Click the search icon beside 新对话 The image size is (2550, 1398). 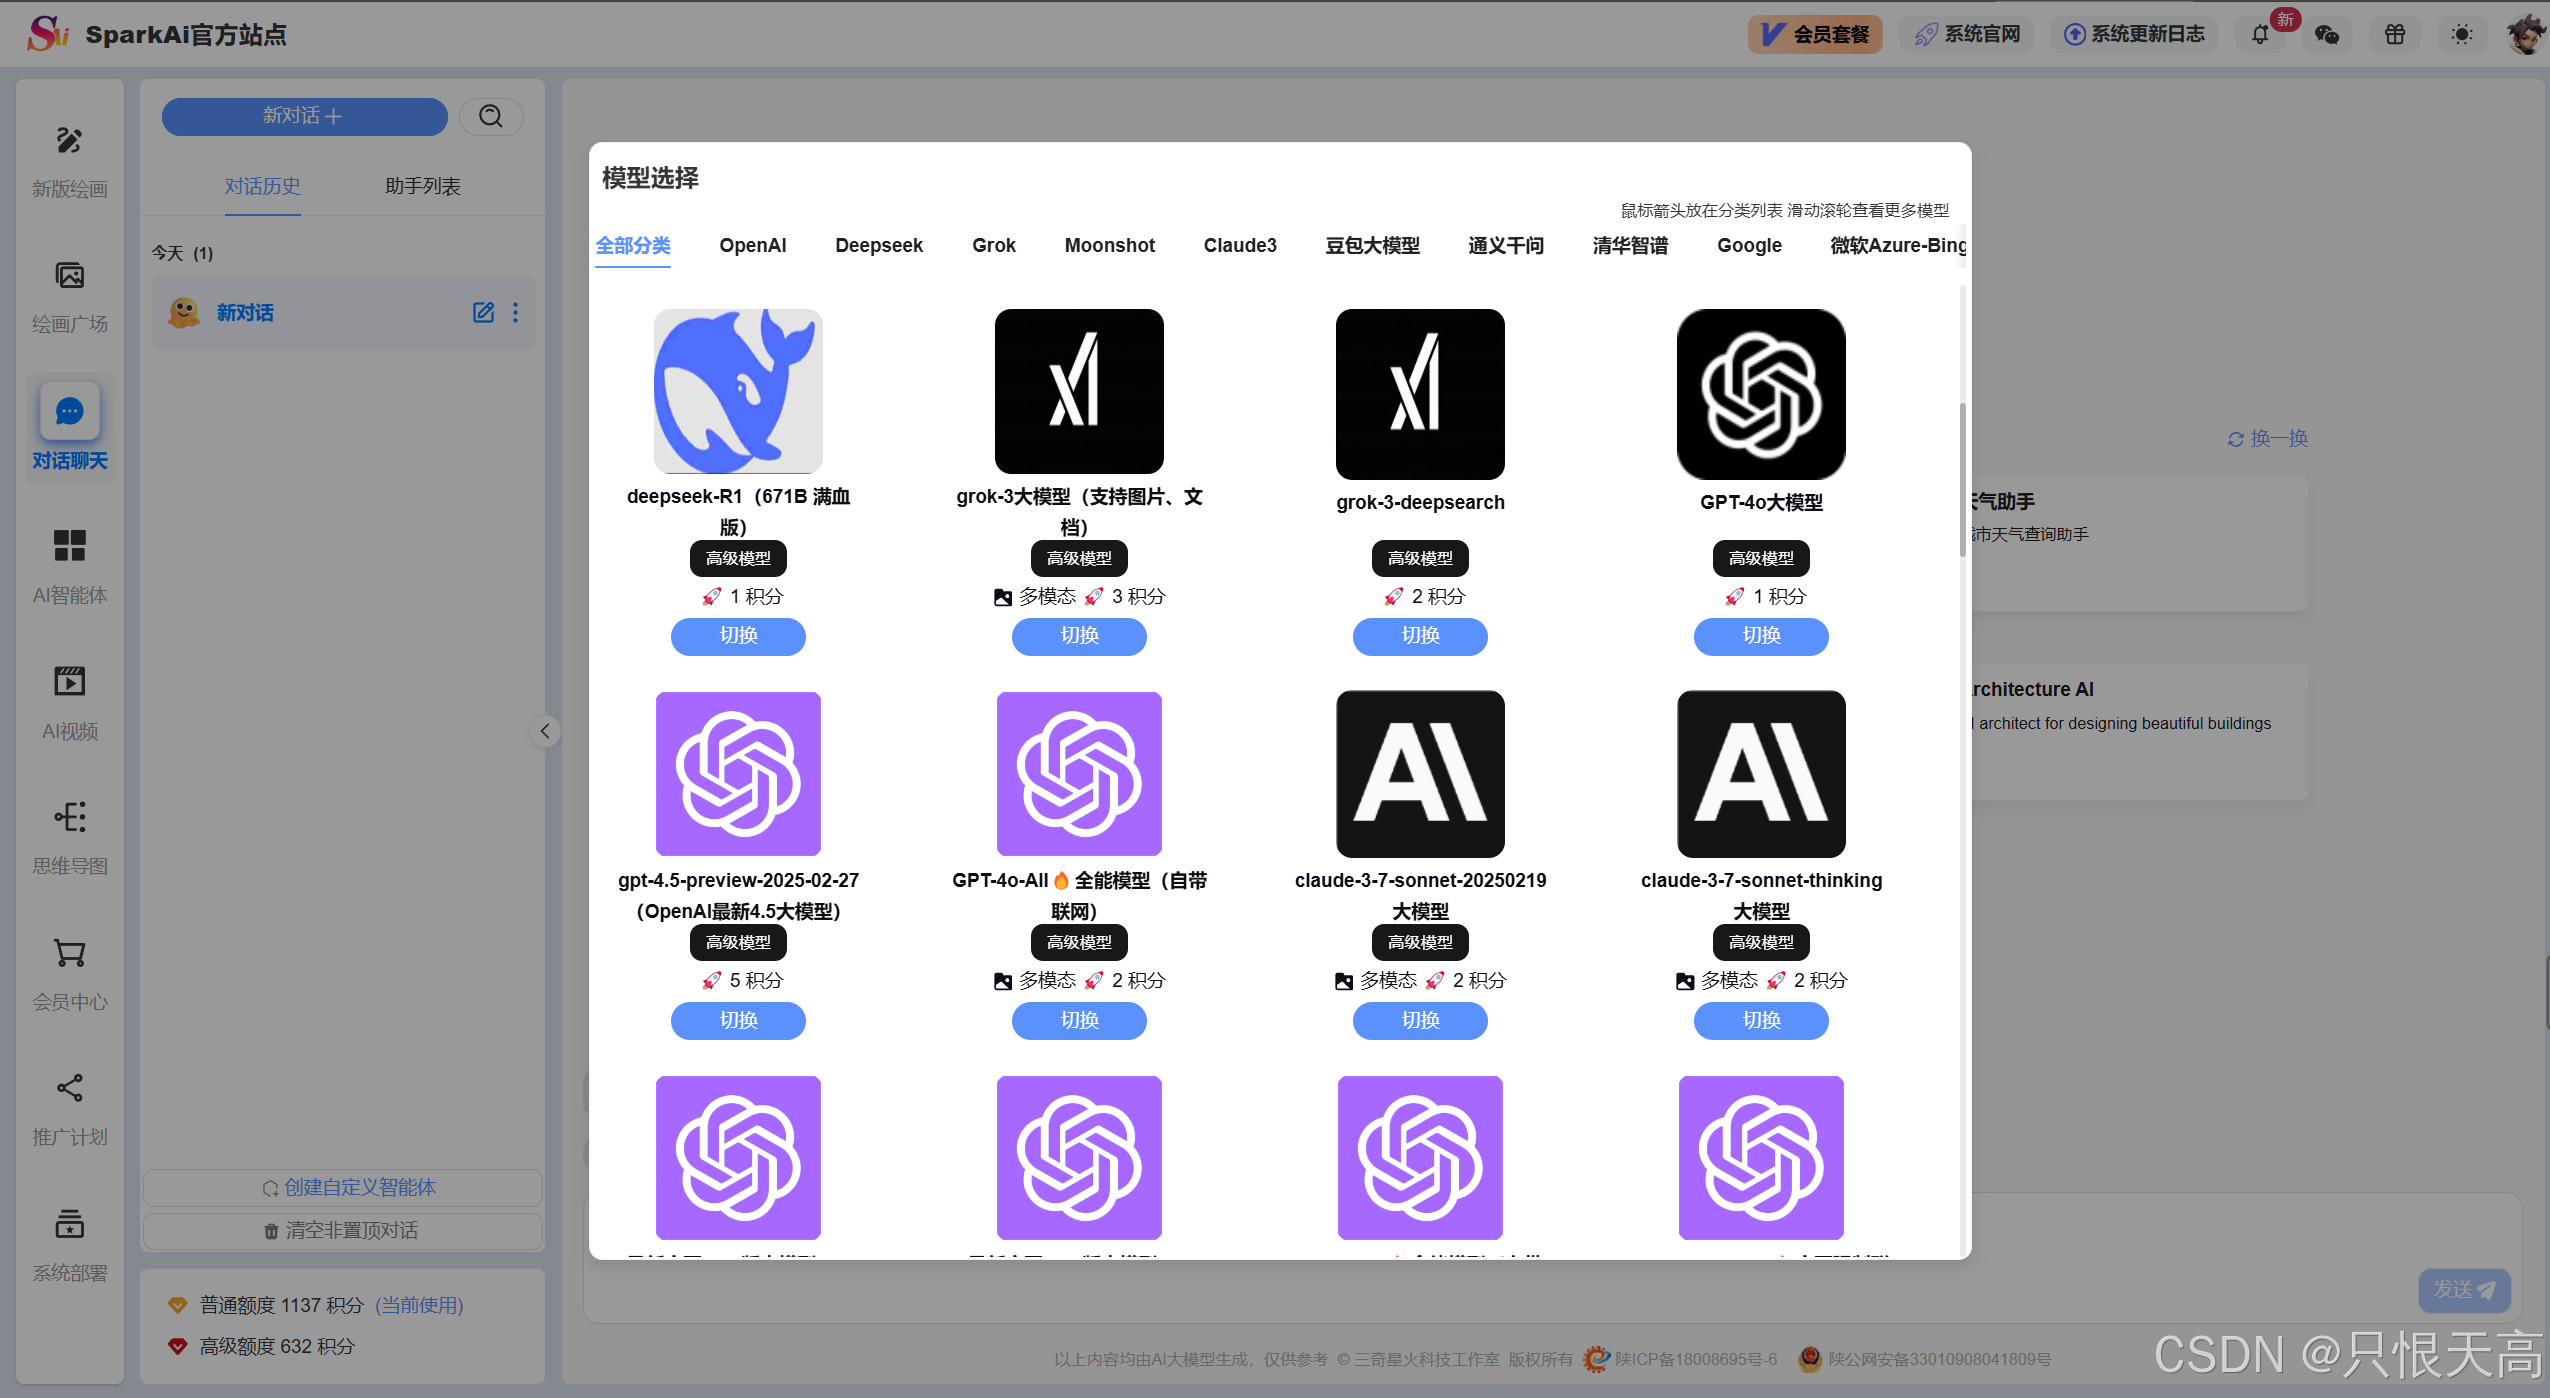point(491,116)
